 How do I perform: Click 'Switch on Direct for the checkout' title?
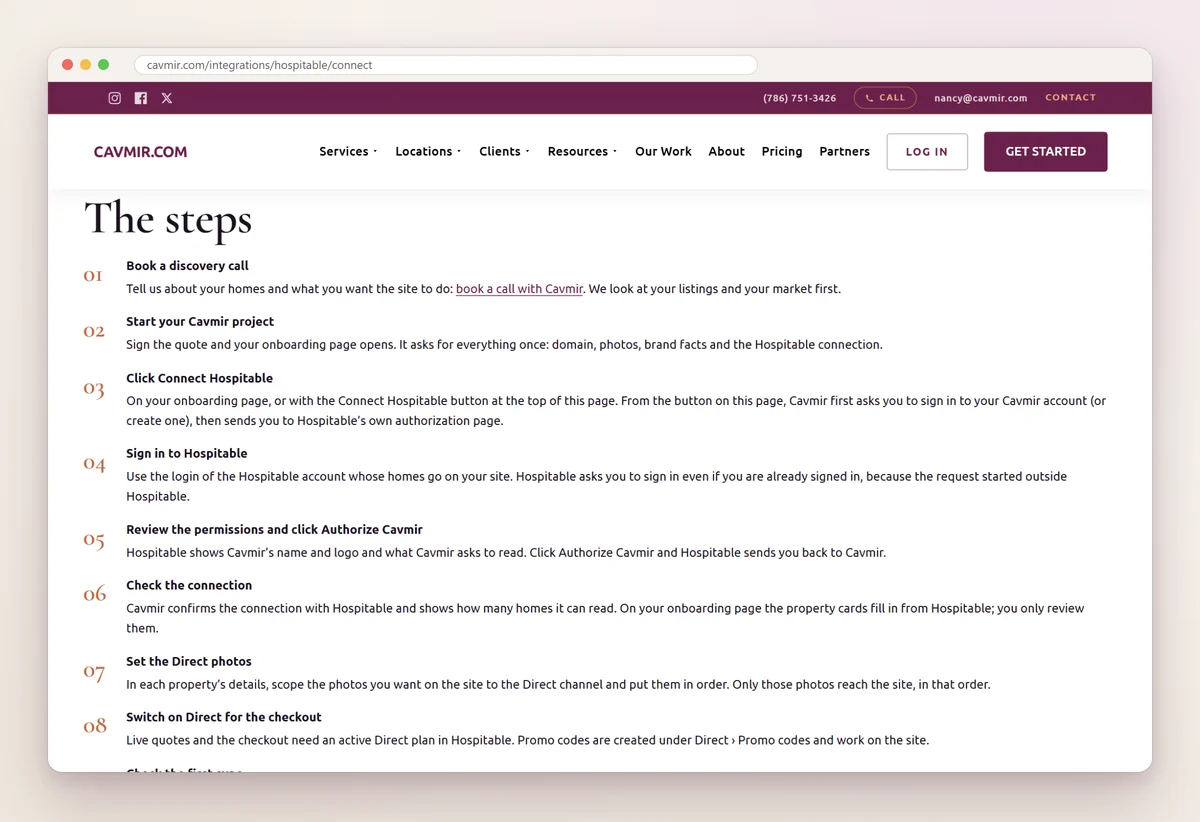pyautogui.click(x=224, y=718)
